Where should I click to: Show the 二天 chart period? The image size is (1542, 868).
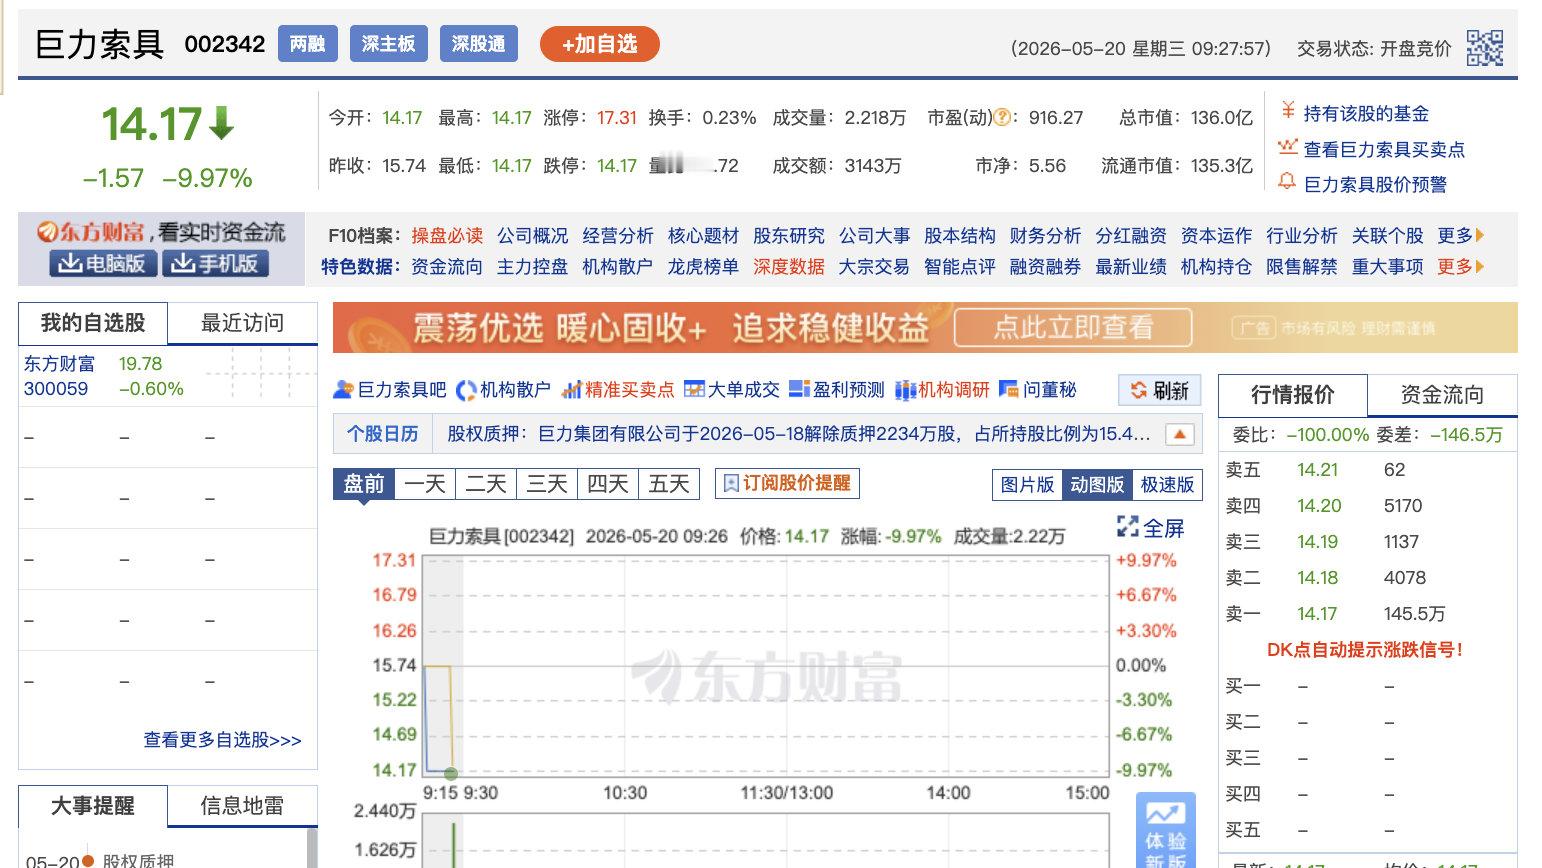pyautogui.click(x=486, y=484)
